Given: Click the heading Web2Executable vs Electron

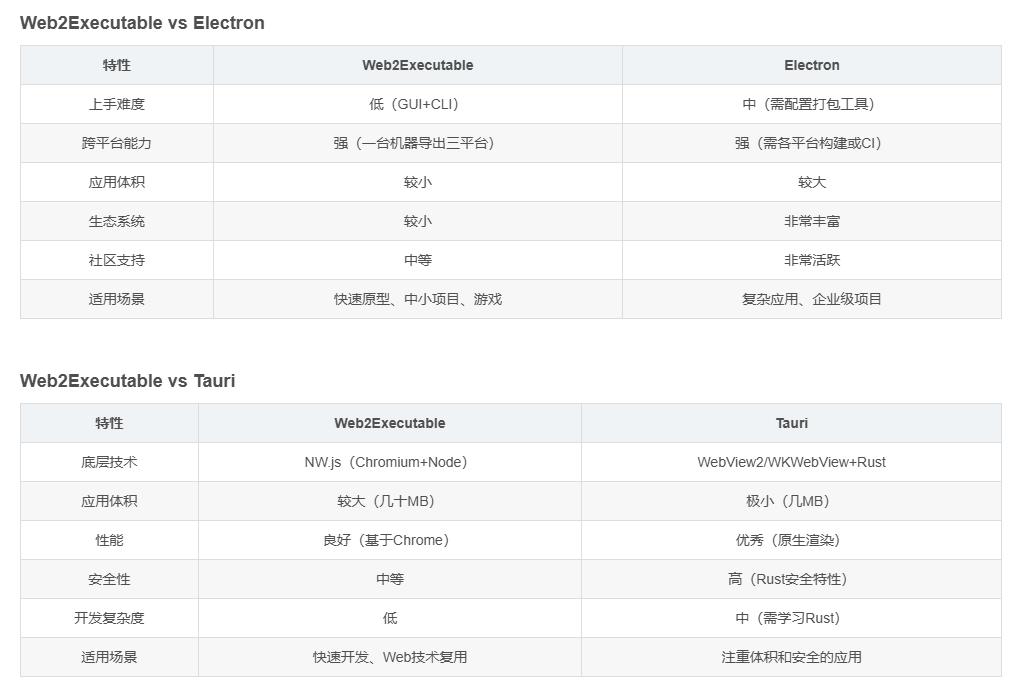Looking at the screenshot, I should 142,23.
